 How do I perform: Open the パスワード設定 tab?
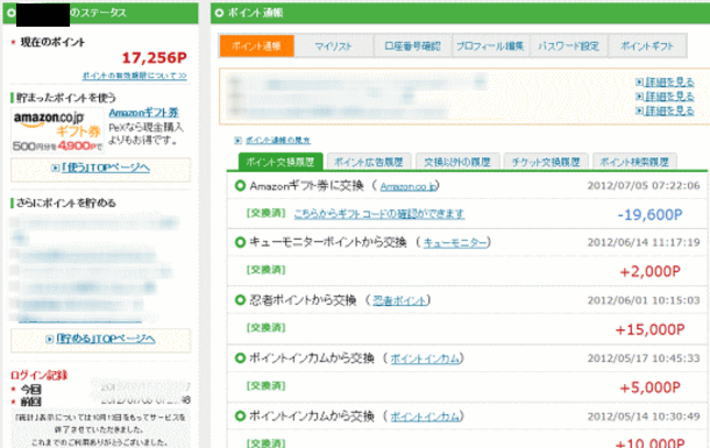(x=569, y=46)
